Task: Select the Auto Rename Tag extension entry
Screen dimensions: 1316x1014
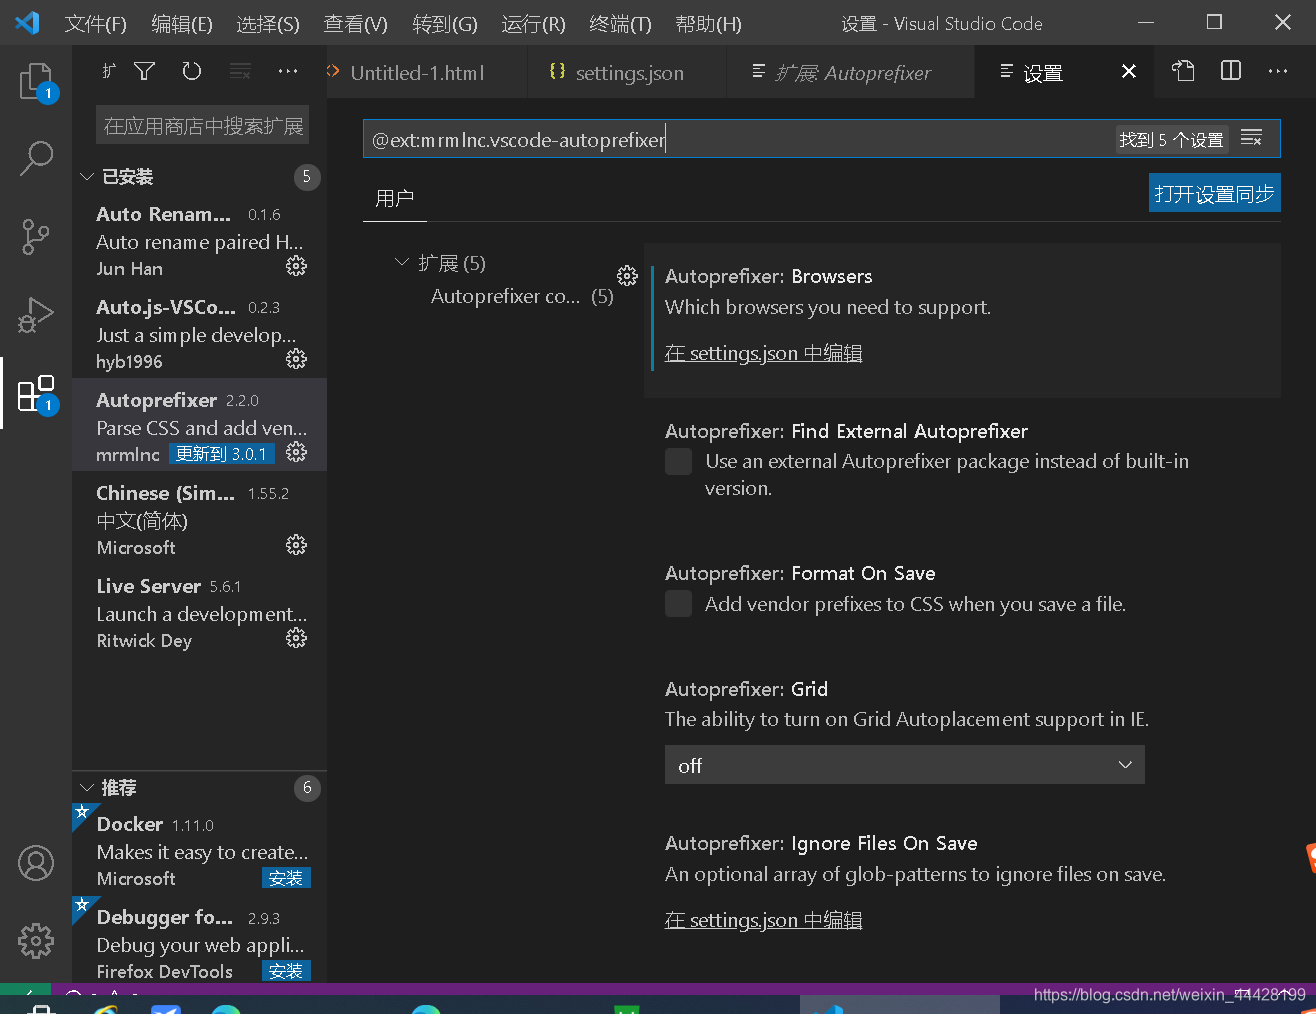Action: pos(199,240)
